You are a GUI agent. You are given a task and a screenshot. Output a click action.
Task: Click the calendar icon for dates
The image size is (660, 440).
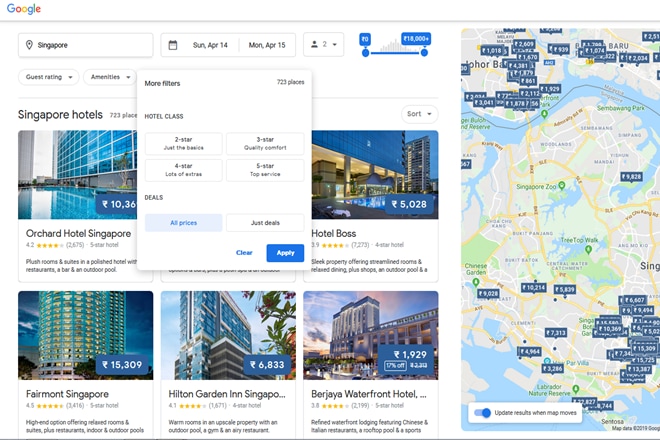coord(173,45)
